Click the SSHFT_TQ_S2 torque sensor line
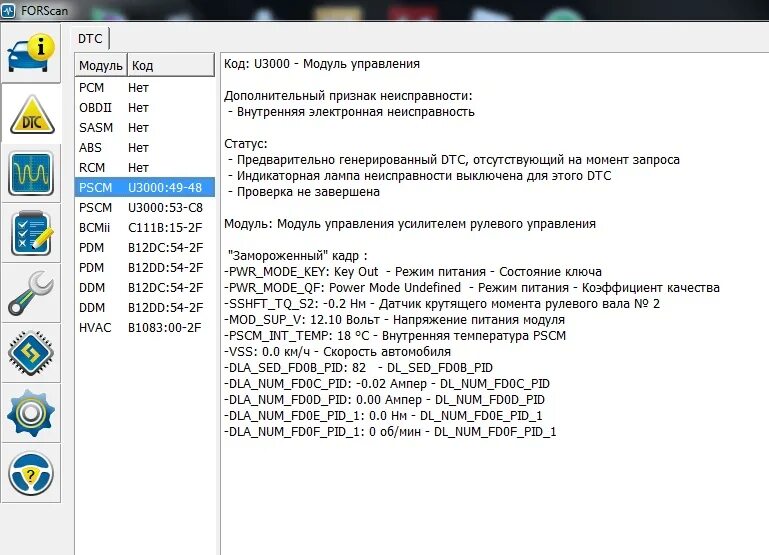Screen dimensions: 769x555 [x=442, y=304]
